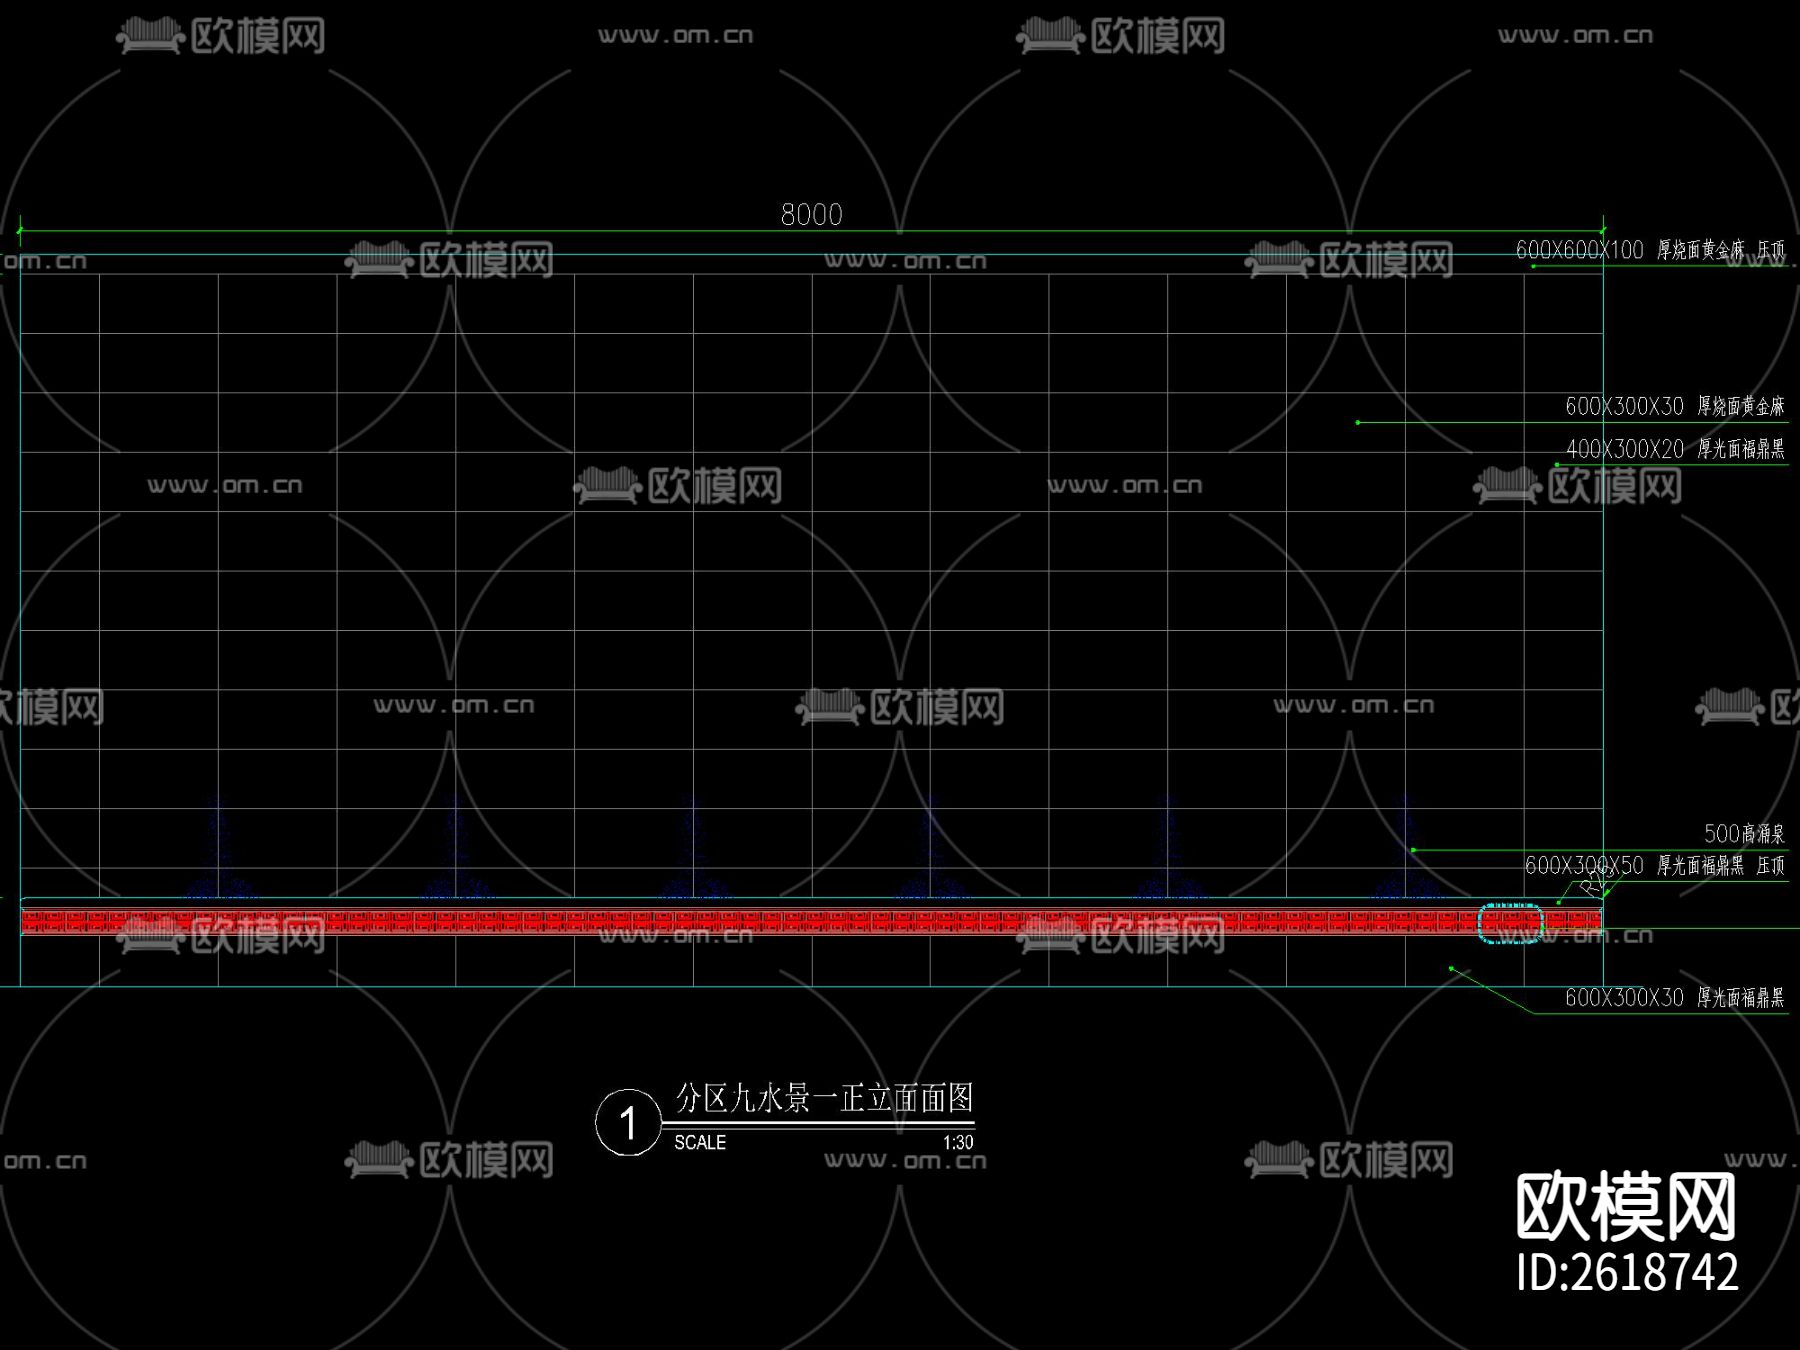Select the 600X300X30 厚烧面黄金麻 label
This screenshot has height=1350, width=1800.
click(1675, 406)
